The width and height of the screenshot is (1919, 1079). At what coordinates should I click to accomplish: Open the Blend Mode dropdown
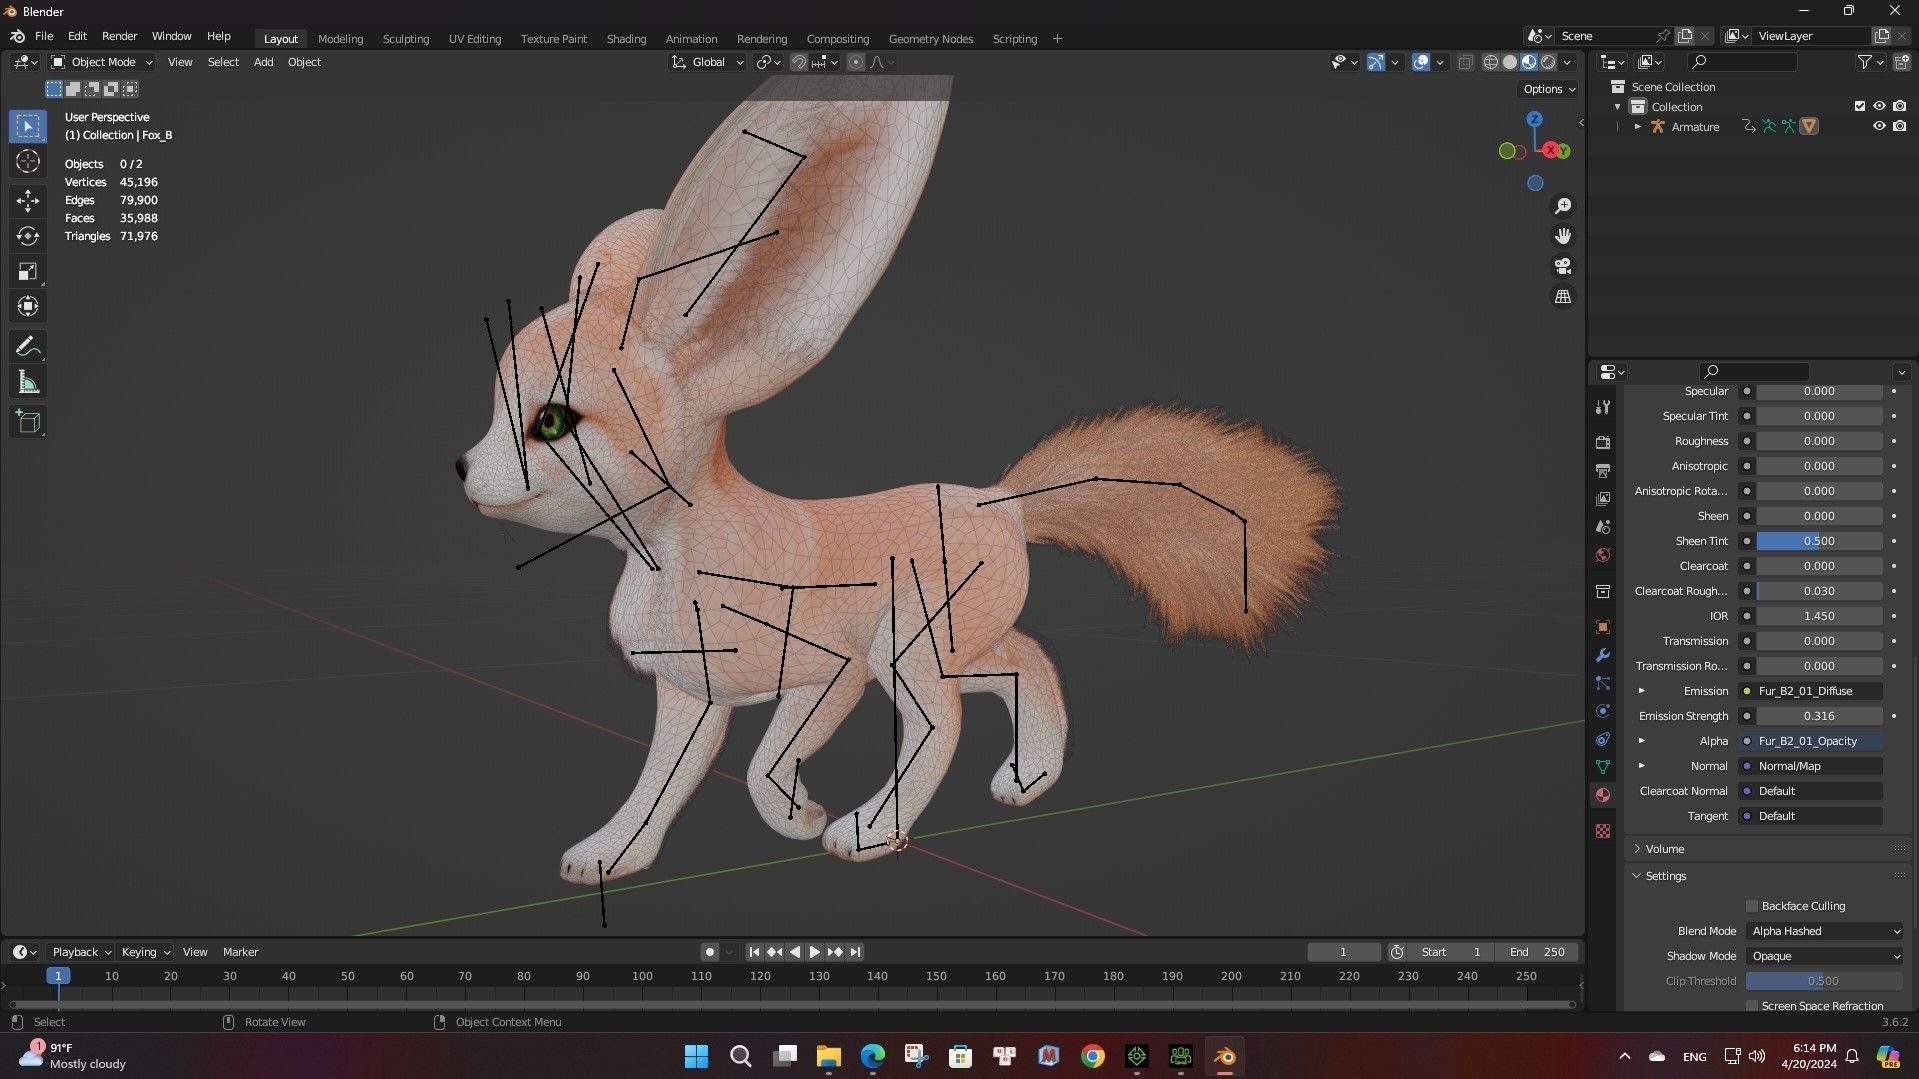[x=1824, y=931]
